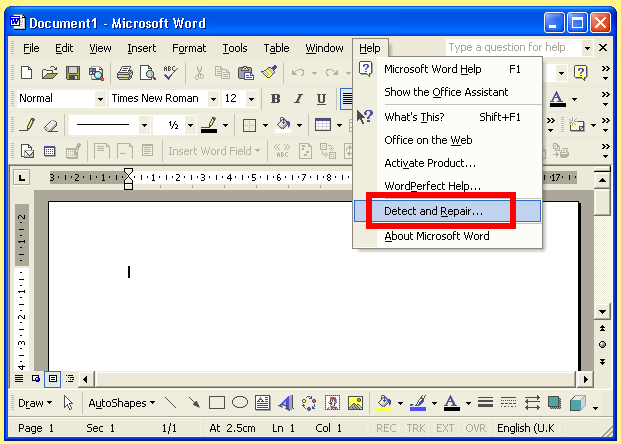Viewport: 621px width, 444px height.
Task: Toggle OVR overtype mode in status bar
Action: click(x=475, y=428)
